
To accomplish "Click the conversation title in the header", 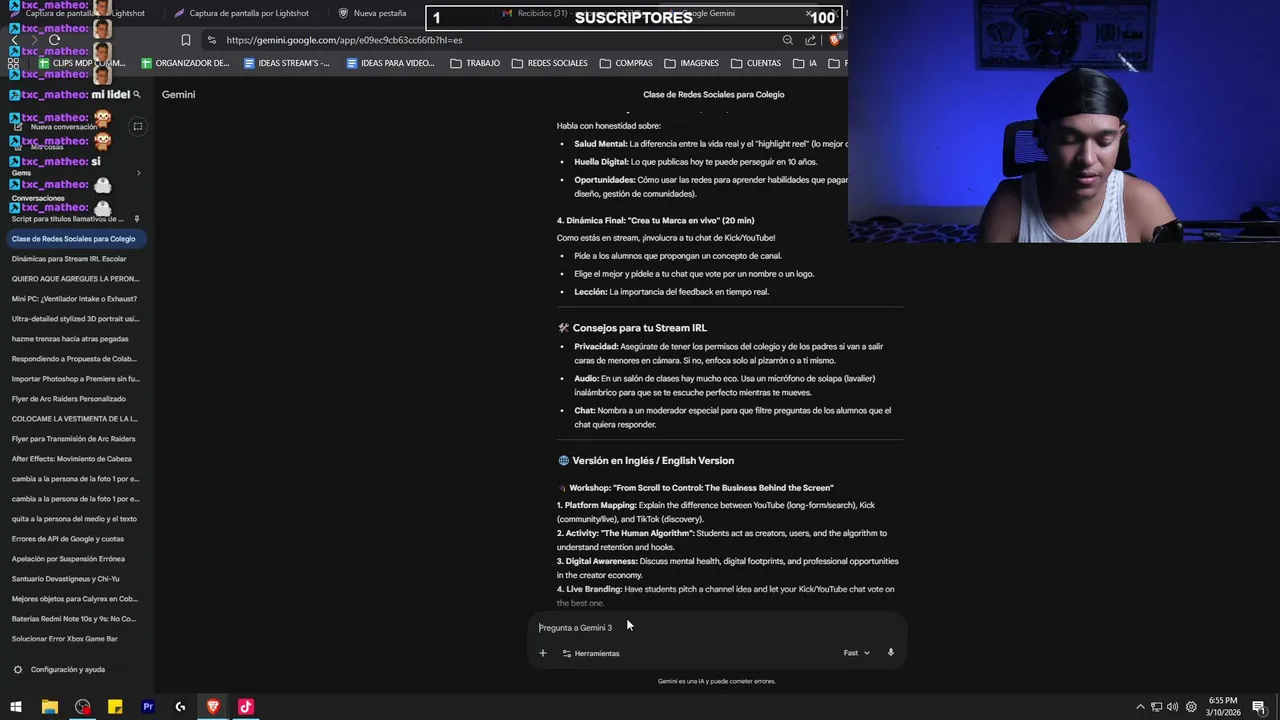I will (714, 94).
